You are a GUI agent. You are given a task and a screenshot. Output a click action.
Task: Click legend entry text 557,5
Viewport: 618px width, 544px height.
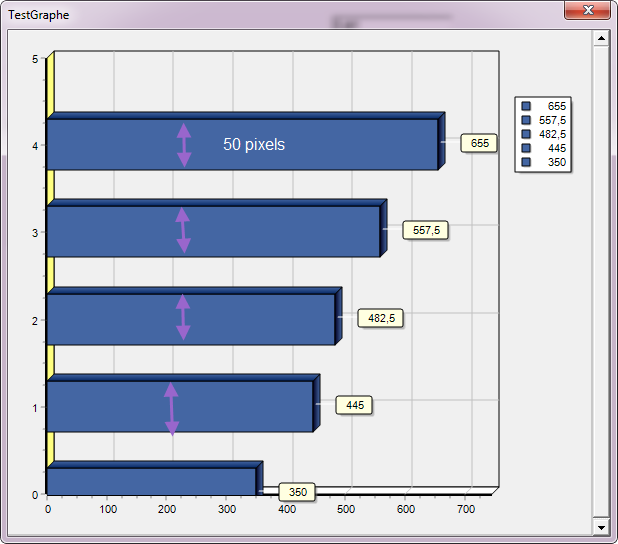pyautogui.click(x=552, y=120)
